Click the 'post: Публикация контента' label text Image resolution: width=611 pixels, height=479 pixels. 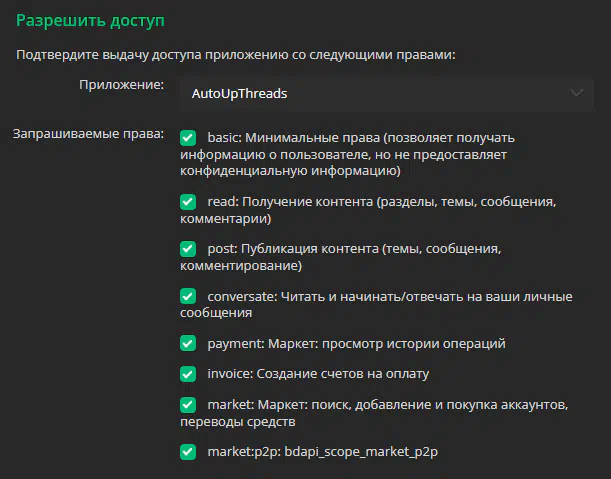pyautogui.click(x=293, y=249)
